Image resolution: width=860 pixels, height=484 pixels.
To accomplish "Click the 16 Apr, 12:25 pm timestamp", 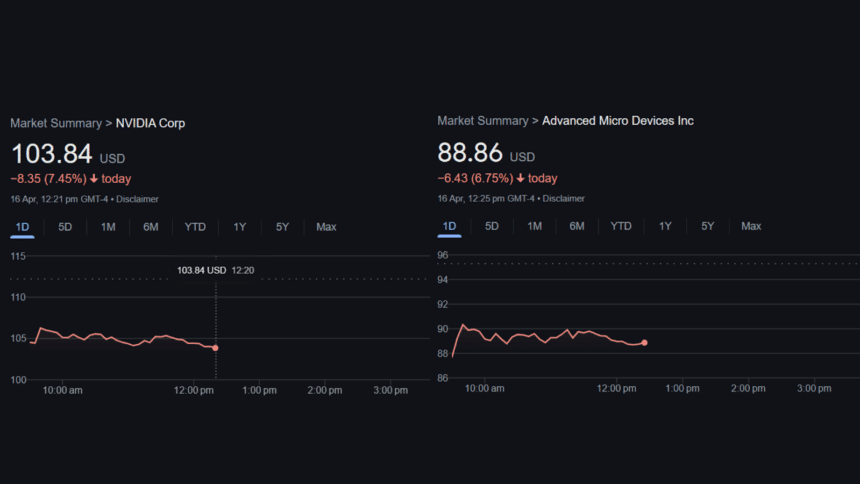I will pyautogui.click(x=486, y=199).
